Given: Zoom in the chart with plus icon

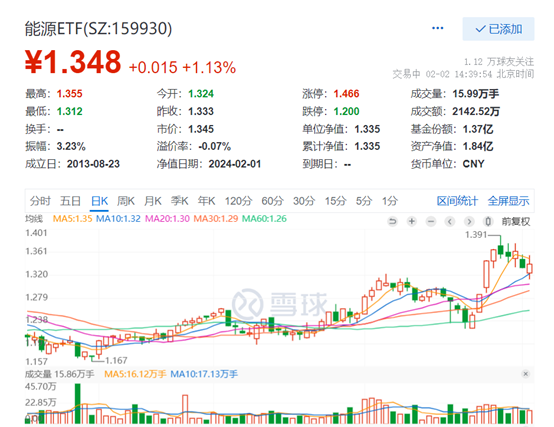Looking at the screenshot, I should (412, 221).
